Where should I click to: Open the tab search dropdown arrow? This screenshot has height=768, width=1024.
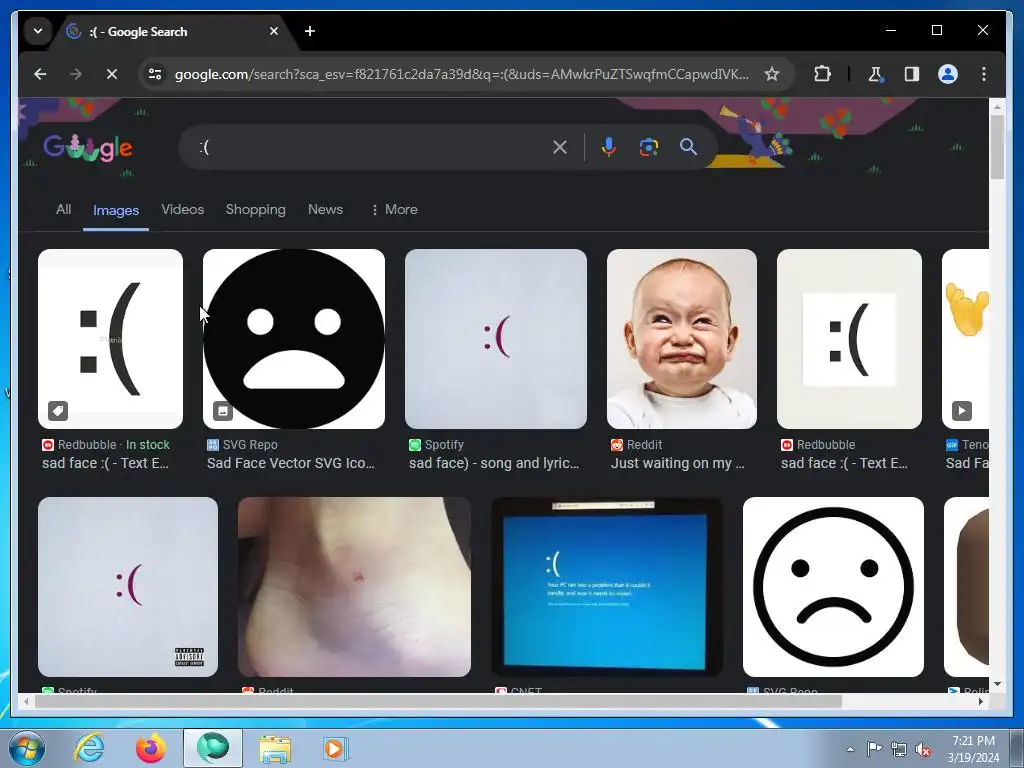pyautogui.click(x=38, y=31)
